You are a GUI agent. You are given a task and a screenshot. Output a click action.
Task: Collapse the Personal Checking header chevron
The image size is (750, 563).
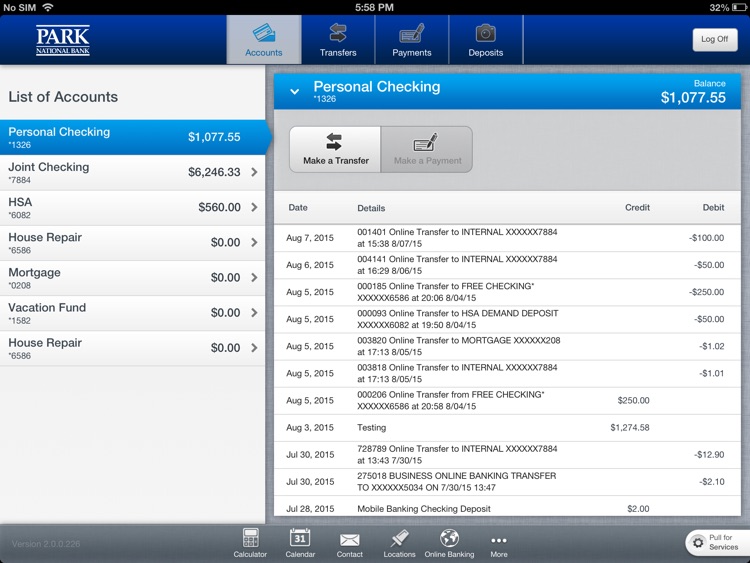click(x=295, y=91)
